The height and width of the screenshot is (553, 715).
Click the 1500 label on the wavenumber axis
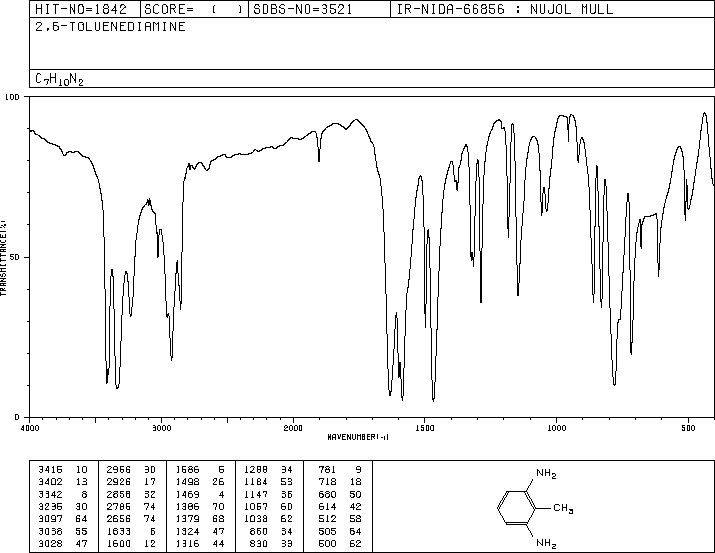425,428
